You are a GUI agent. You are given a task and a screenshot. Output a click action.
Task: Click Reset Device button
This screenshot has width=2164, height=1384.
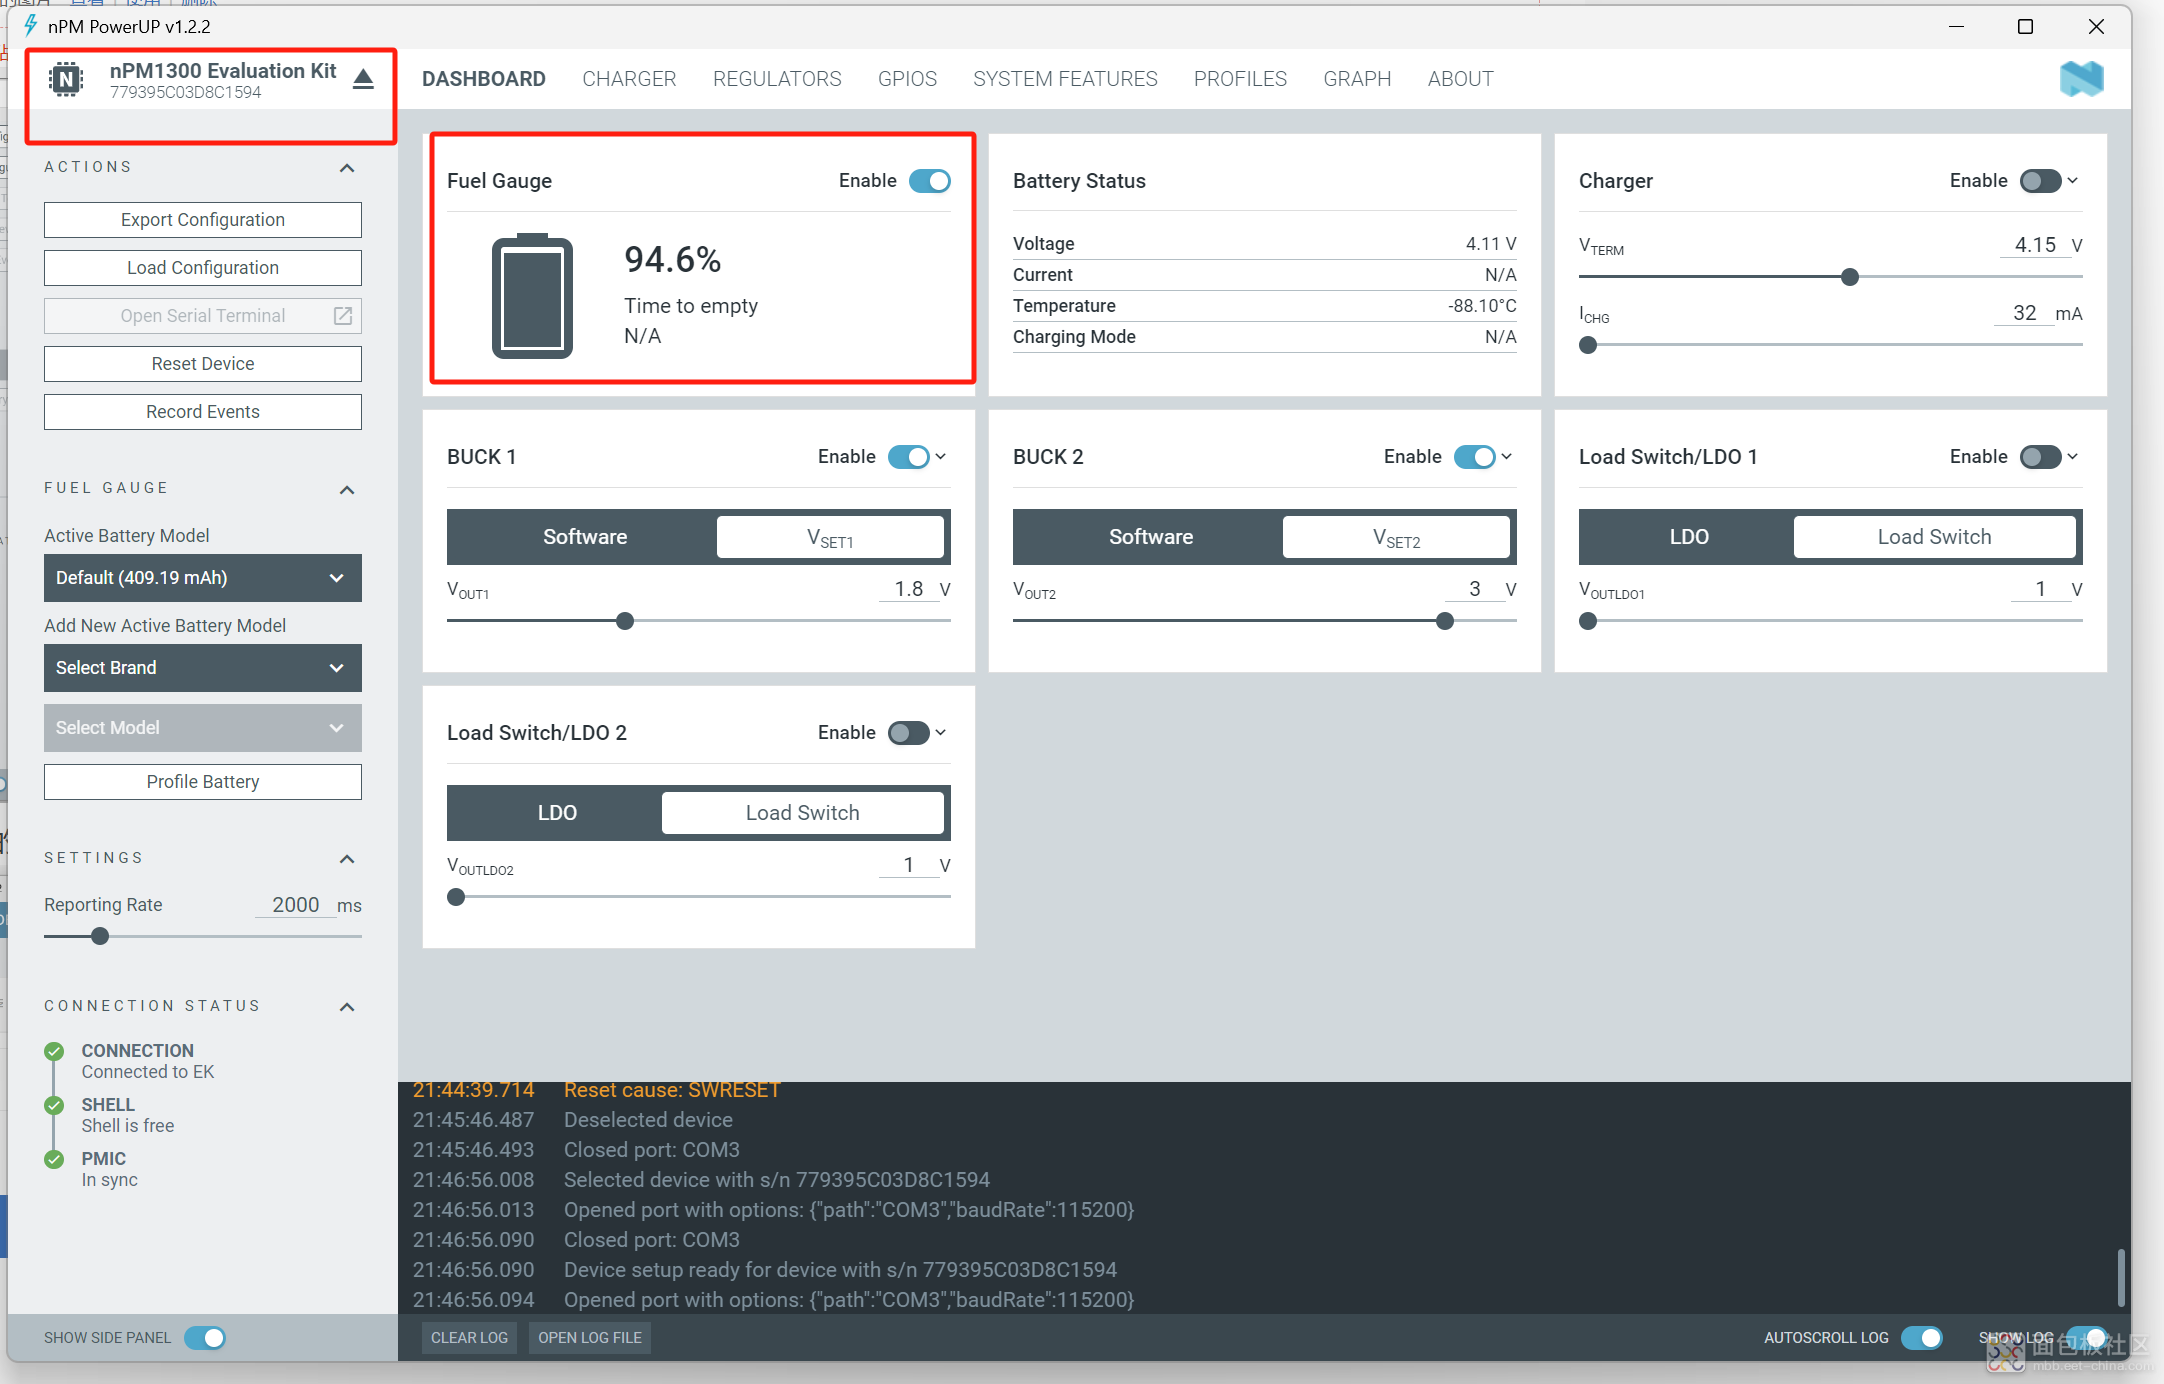203,364
